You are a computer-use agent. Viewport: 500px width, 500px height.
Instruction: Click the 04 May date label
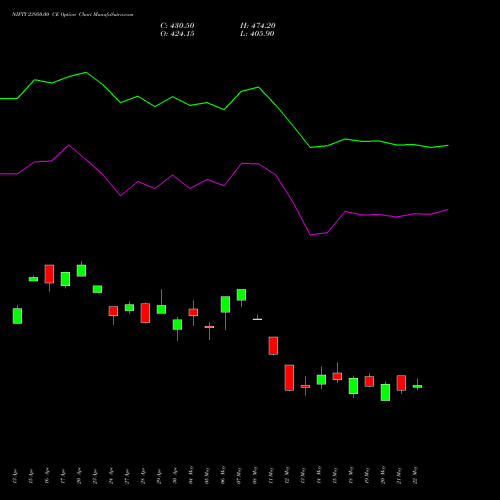click(191, 475)
